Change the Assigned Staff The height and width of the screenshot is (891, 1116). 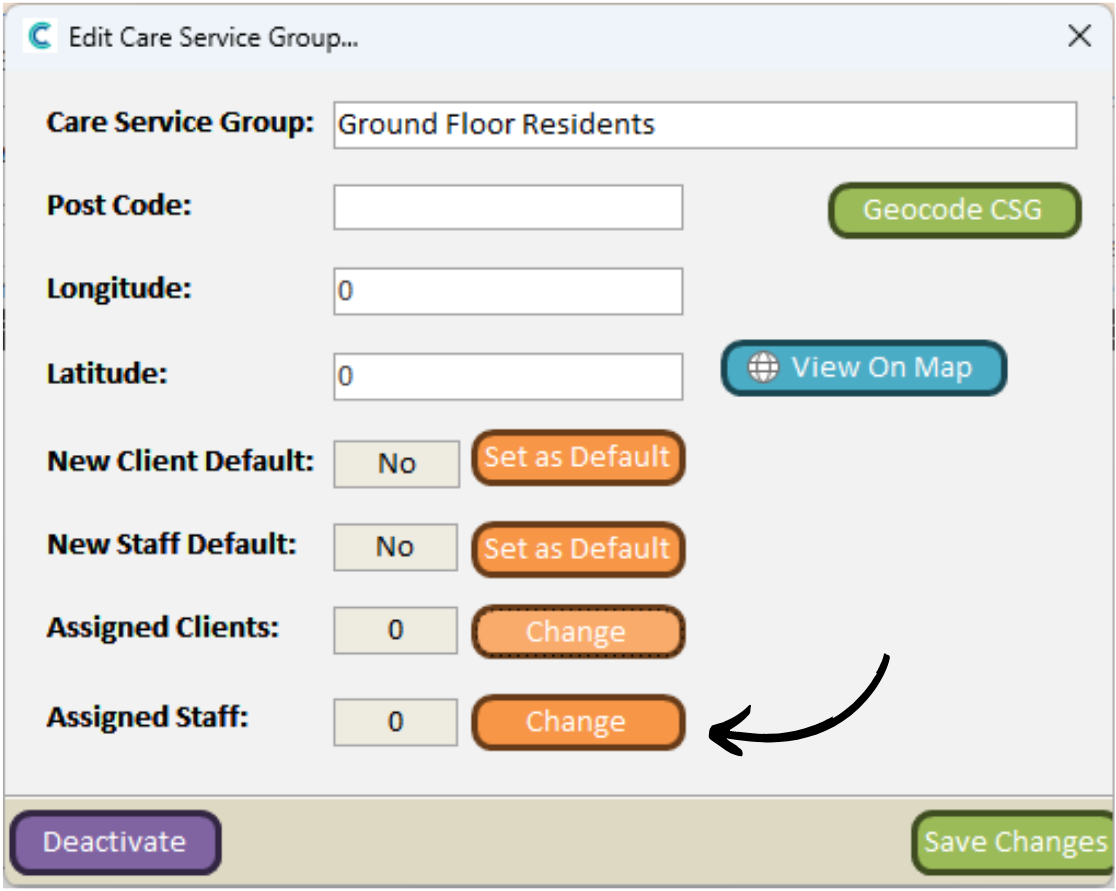[578, 722]
